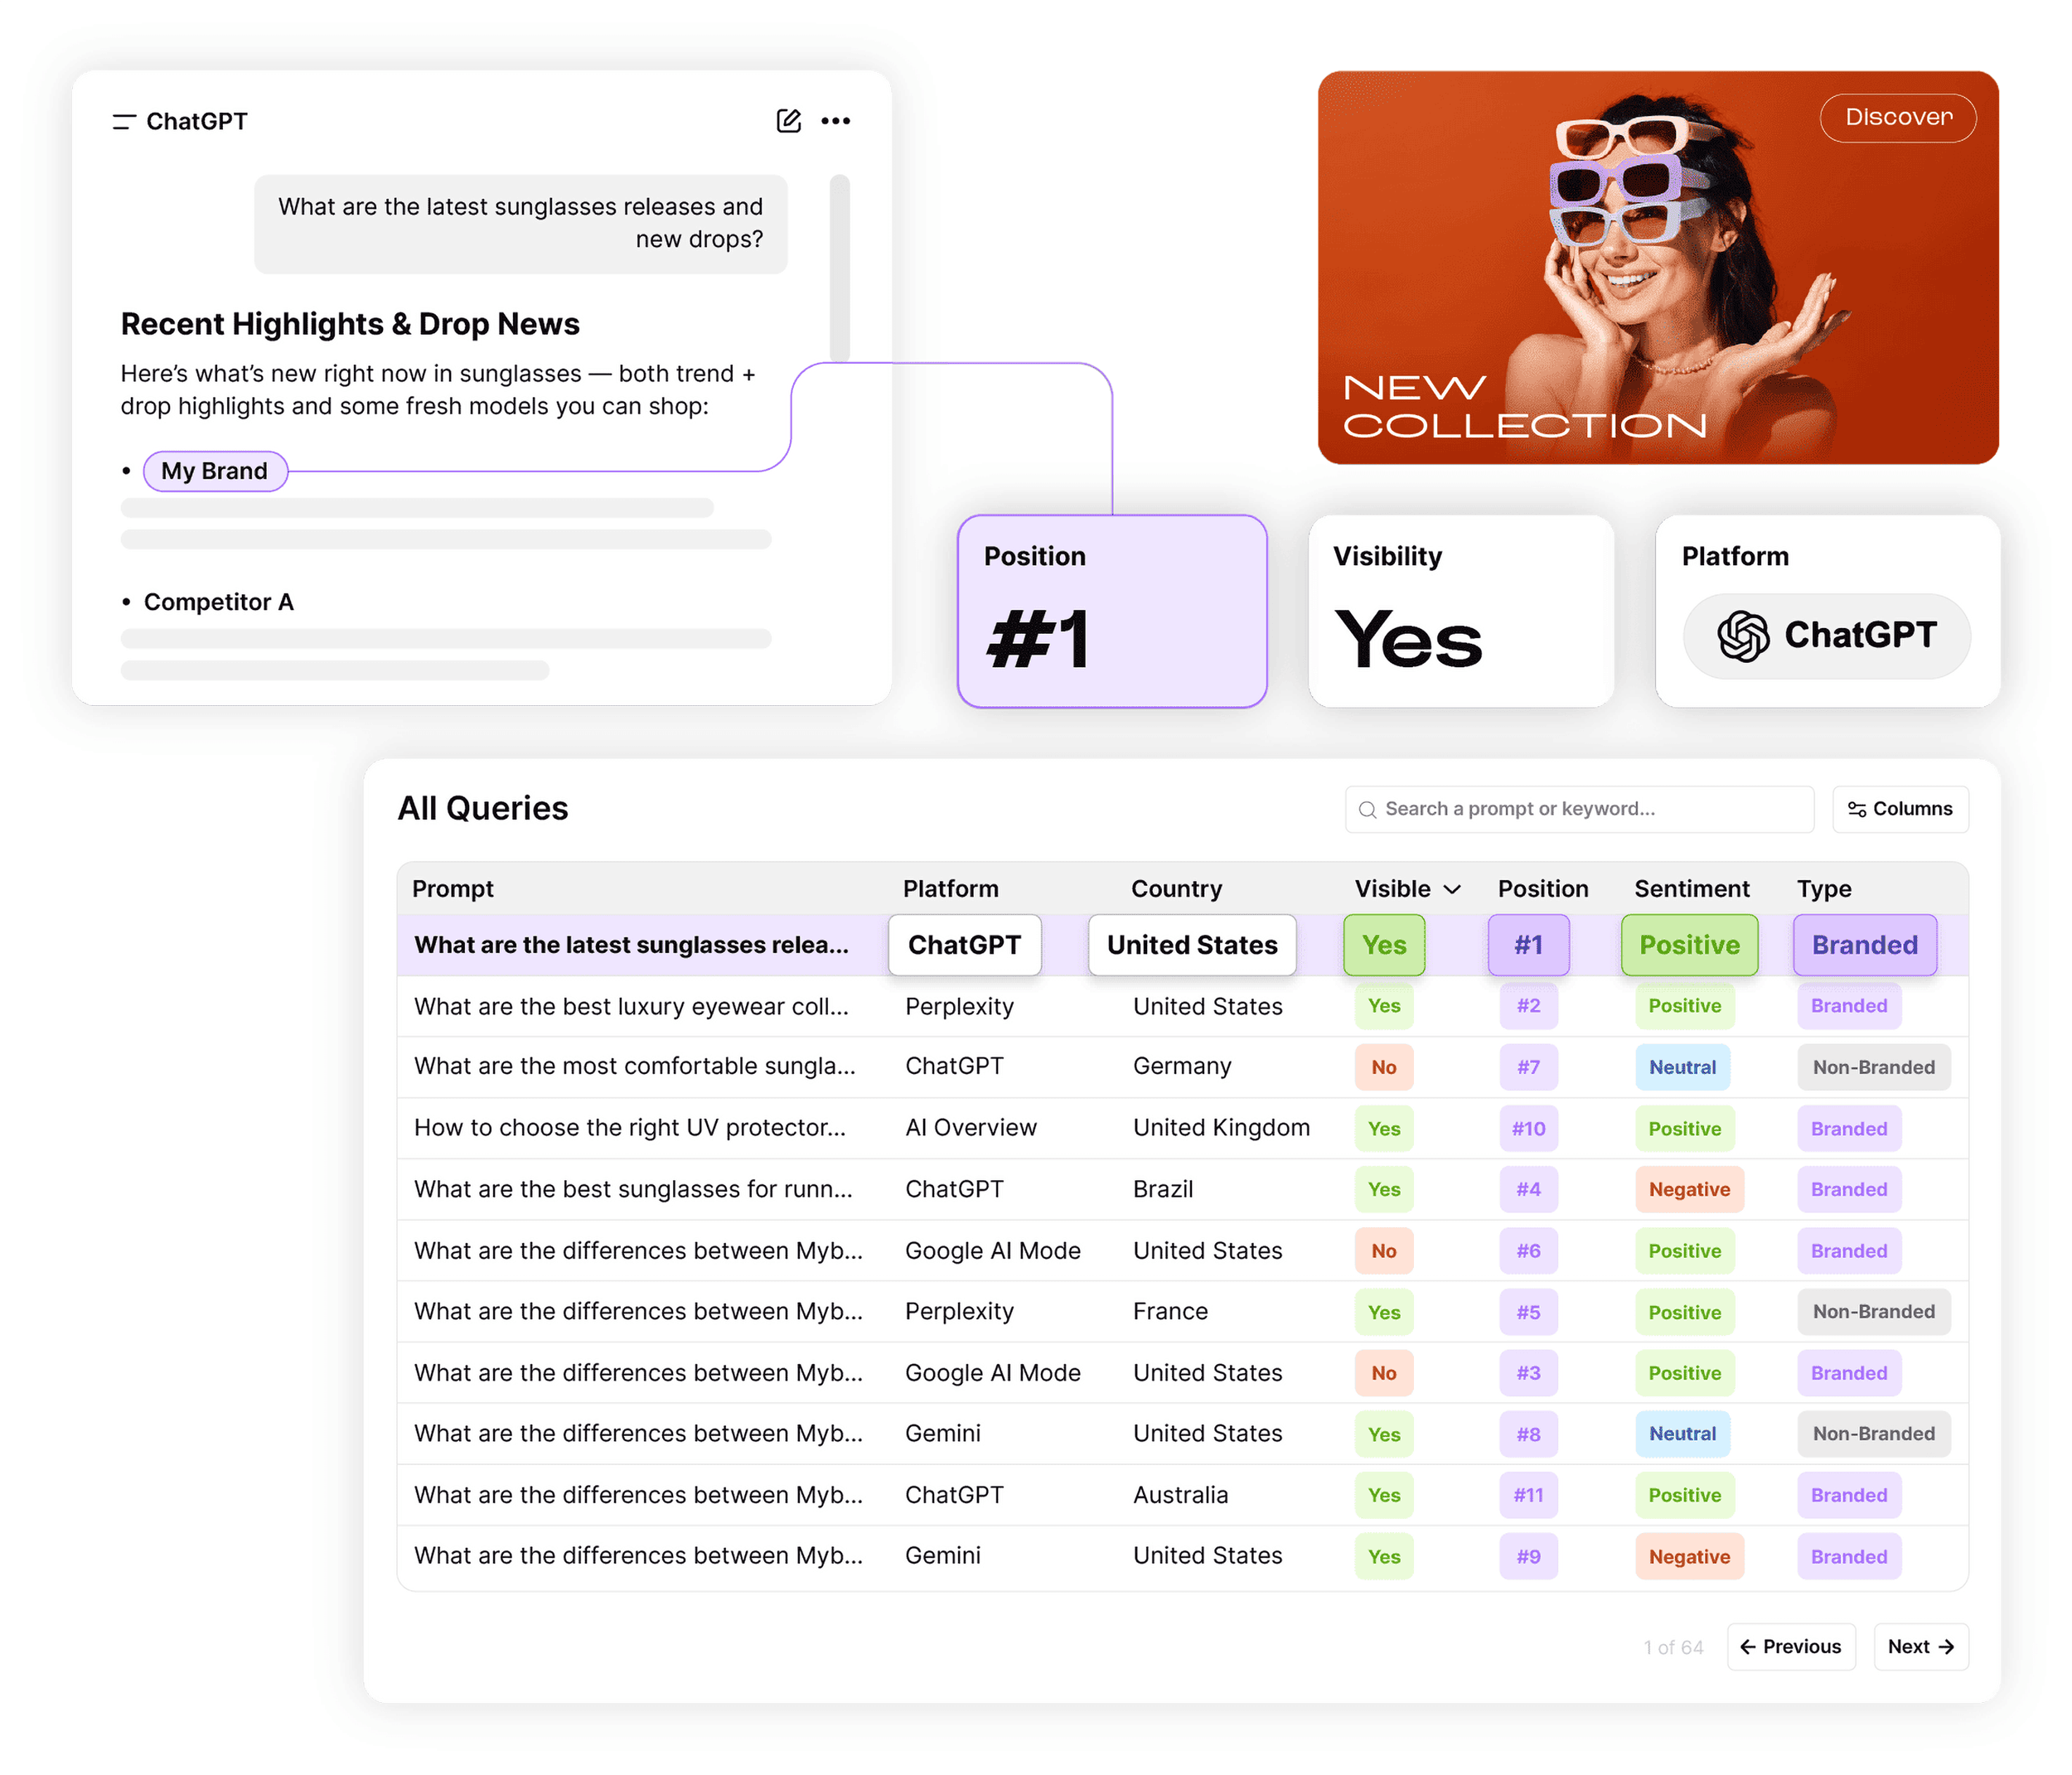Click the Columns settings icon
Image resolution: width=2072 pixels, height=1775 pixels.
tap(1856, 809)
